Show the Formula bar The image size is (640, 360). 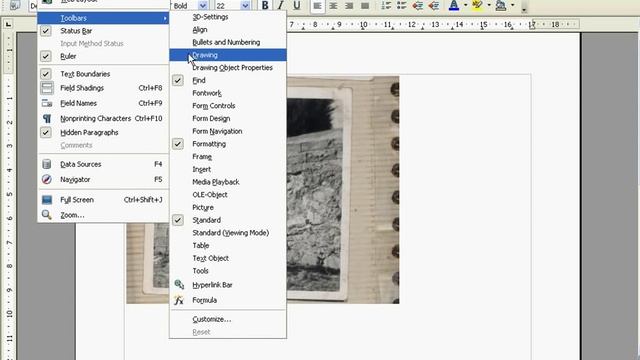tap(228, 300)
